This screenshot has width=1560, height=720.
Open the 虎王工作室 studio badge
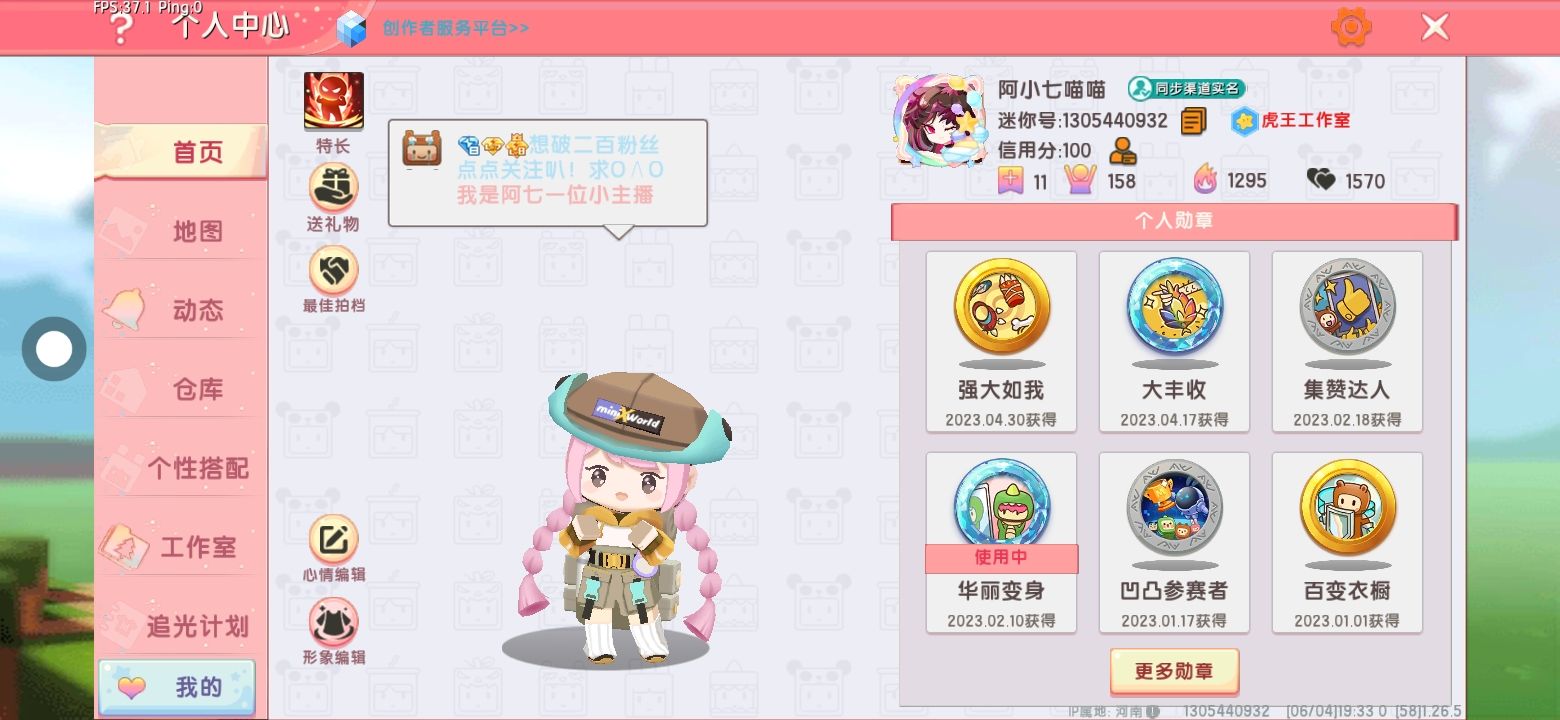(1290, 121)
